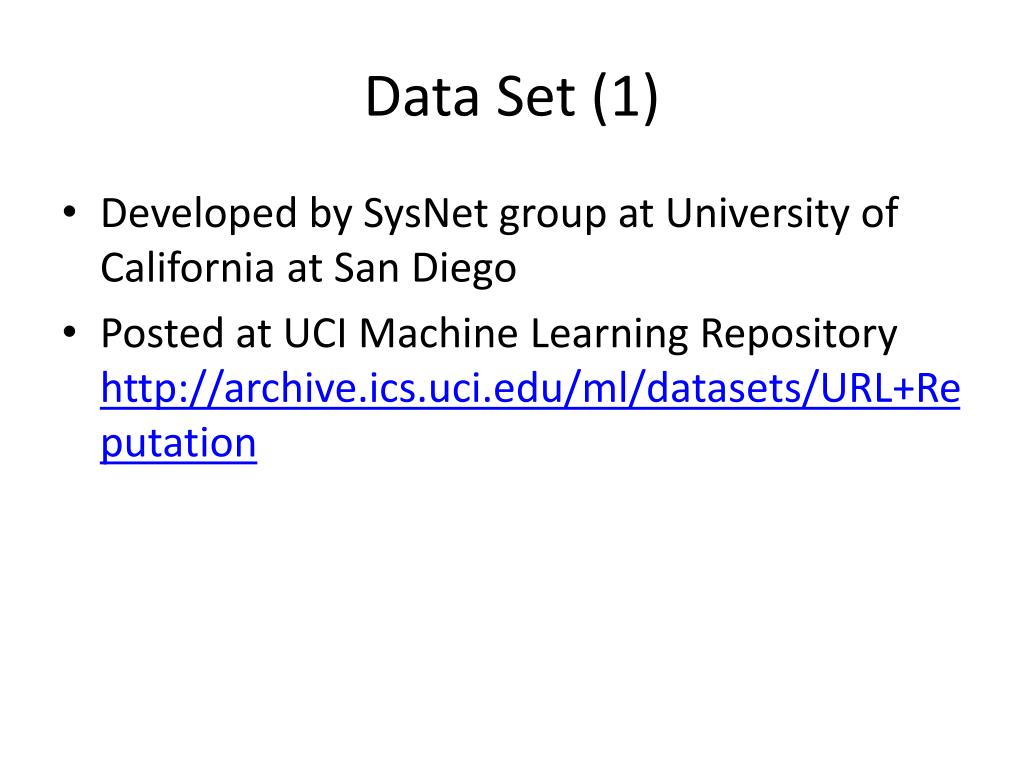Click the text 'California at San Diego'
Viewport: 1024px width, 768px height.
click(308, 268)
